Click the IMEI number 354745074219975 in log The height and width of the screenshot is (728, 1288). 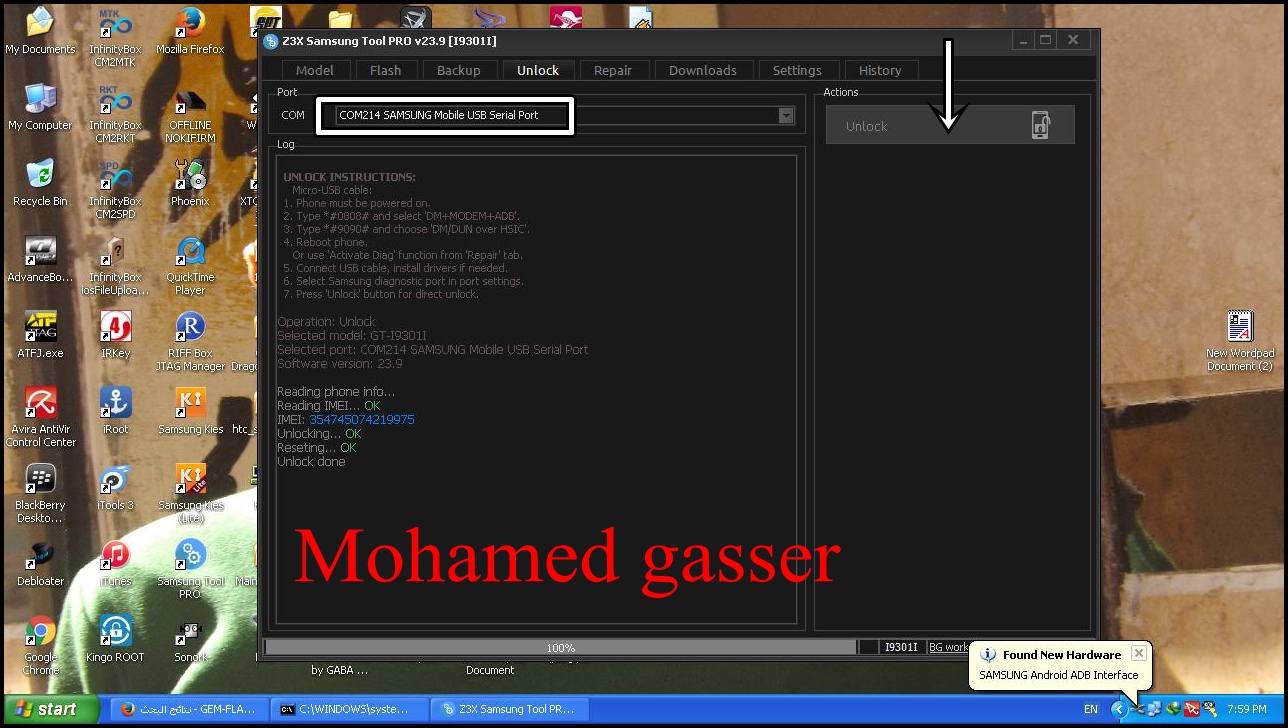(x=361, y=420)
